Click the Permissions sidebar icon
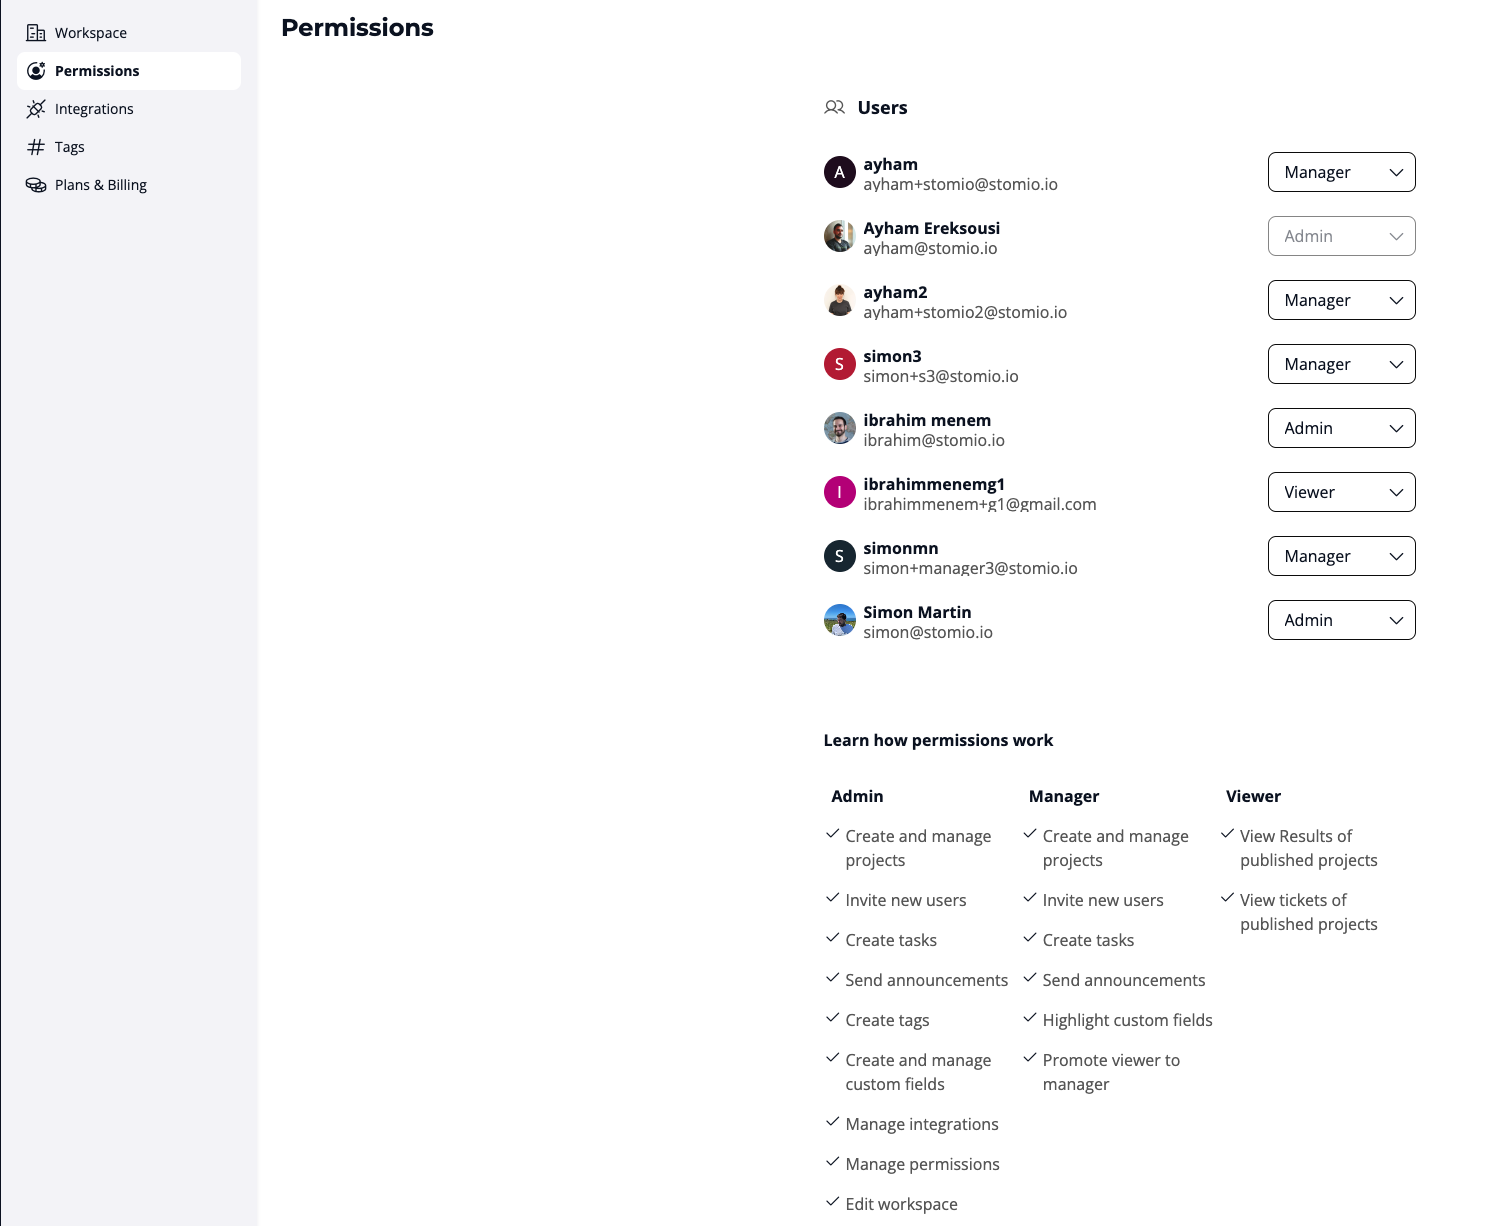This screenshot has height=1226, width=1493. coord(36,71)
